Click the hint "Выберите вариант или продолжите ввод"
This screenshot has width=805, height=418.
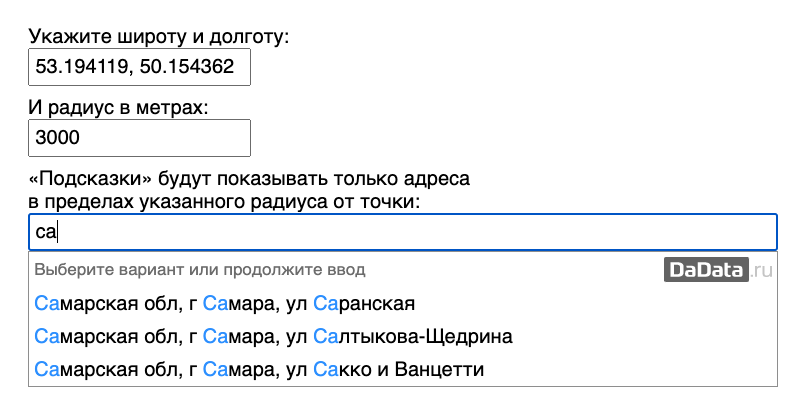pos(200,270)
